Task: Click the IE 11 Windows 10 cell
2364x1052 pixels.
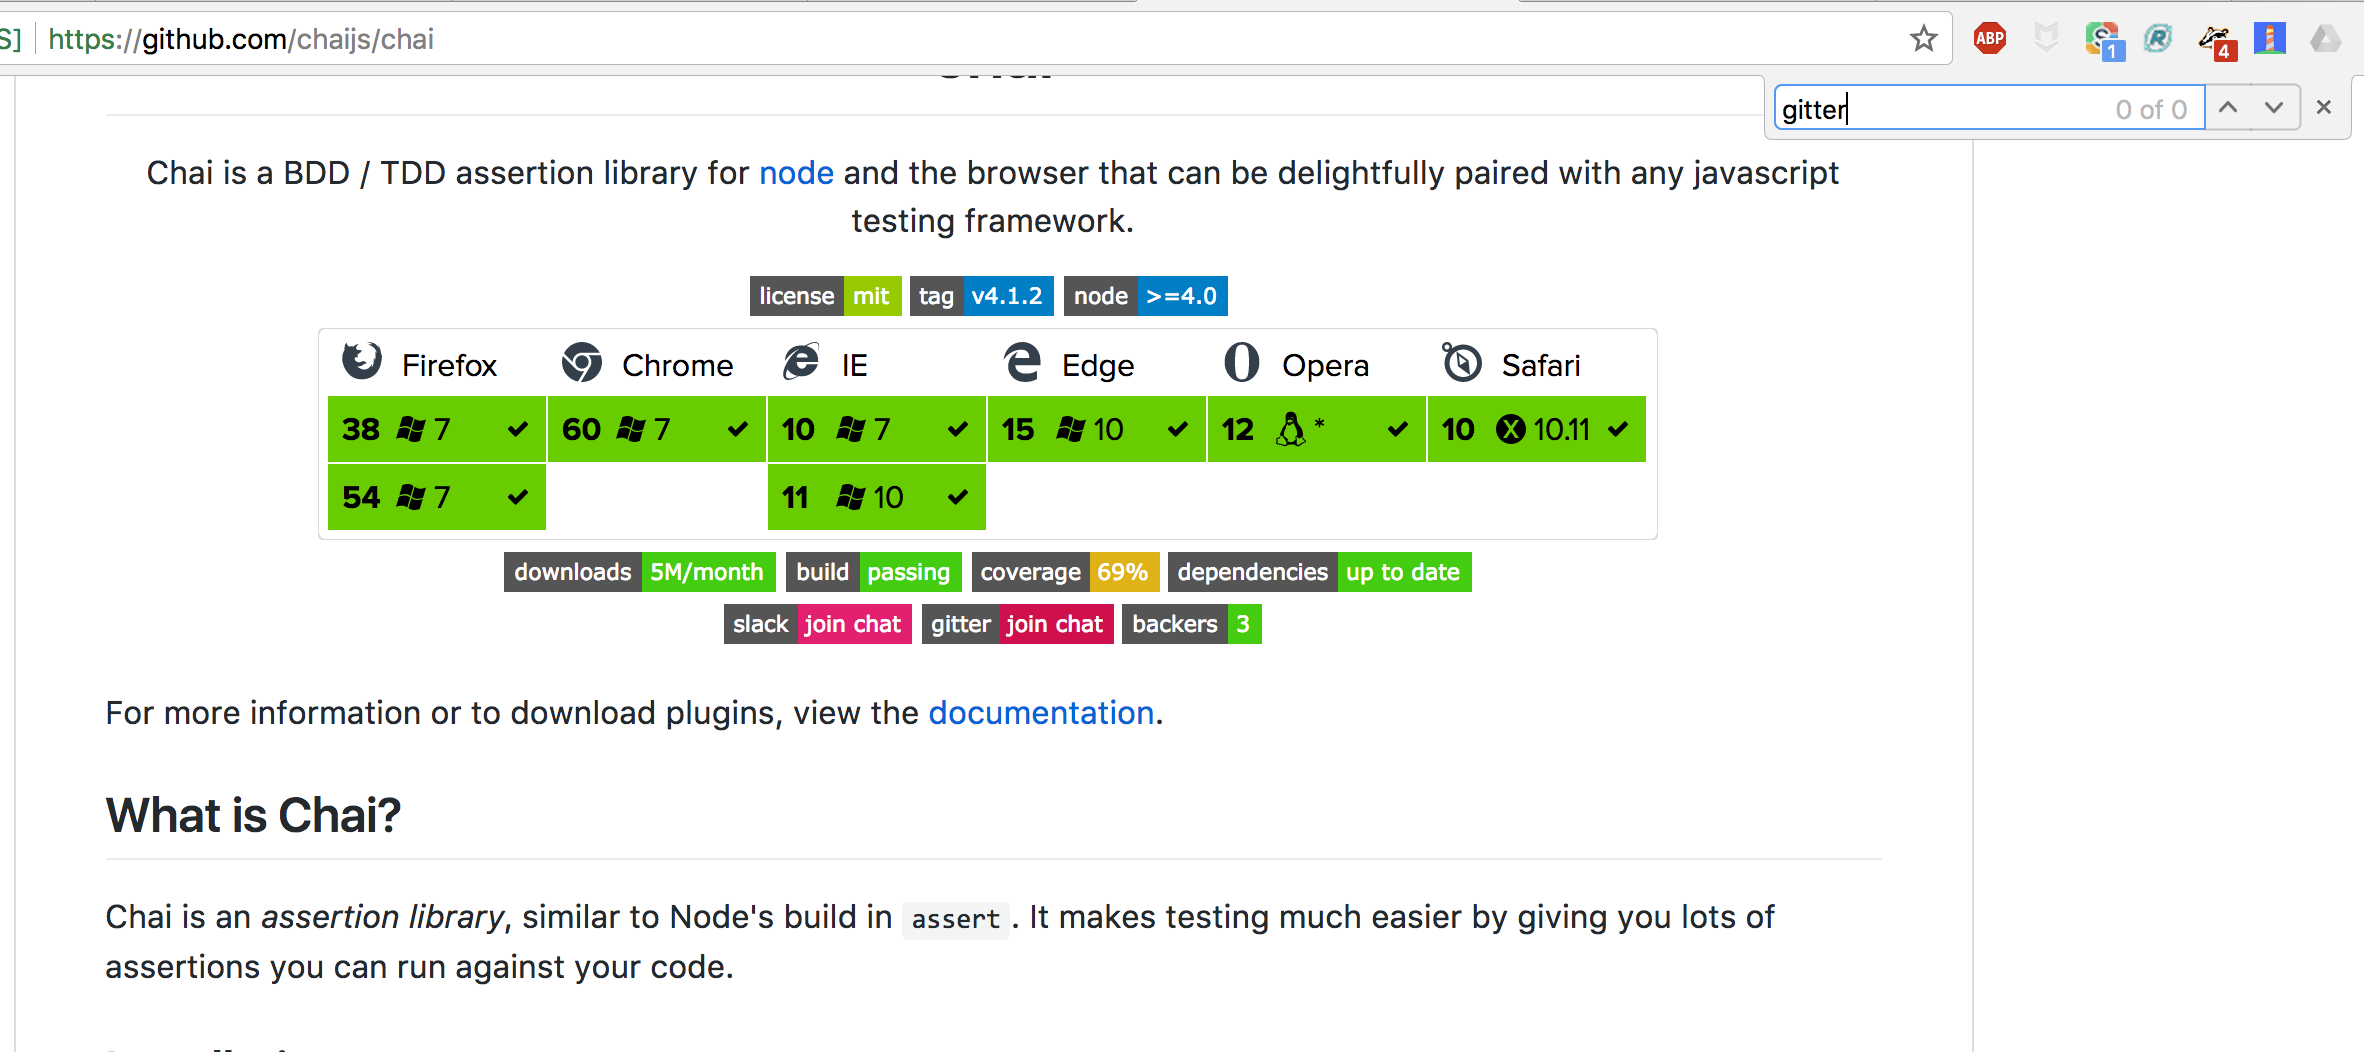Action: 877,497
